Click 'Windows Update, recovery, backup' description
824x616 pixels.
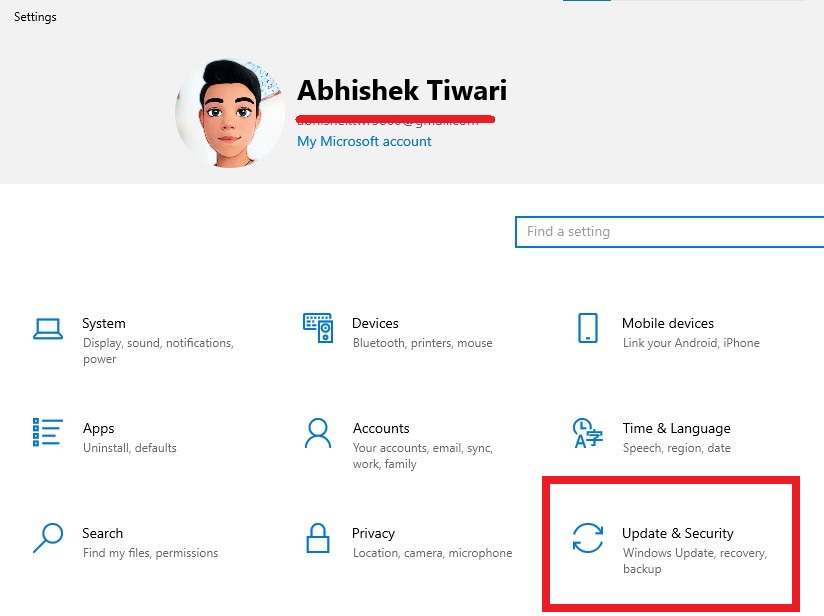695,561
